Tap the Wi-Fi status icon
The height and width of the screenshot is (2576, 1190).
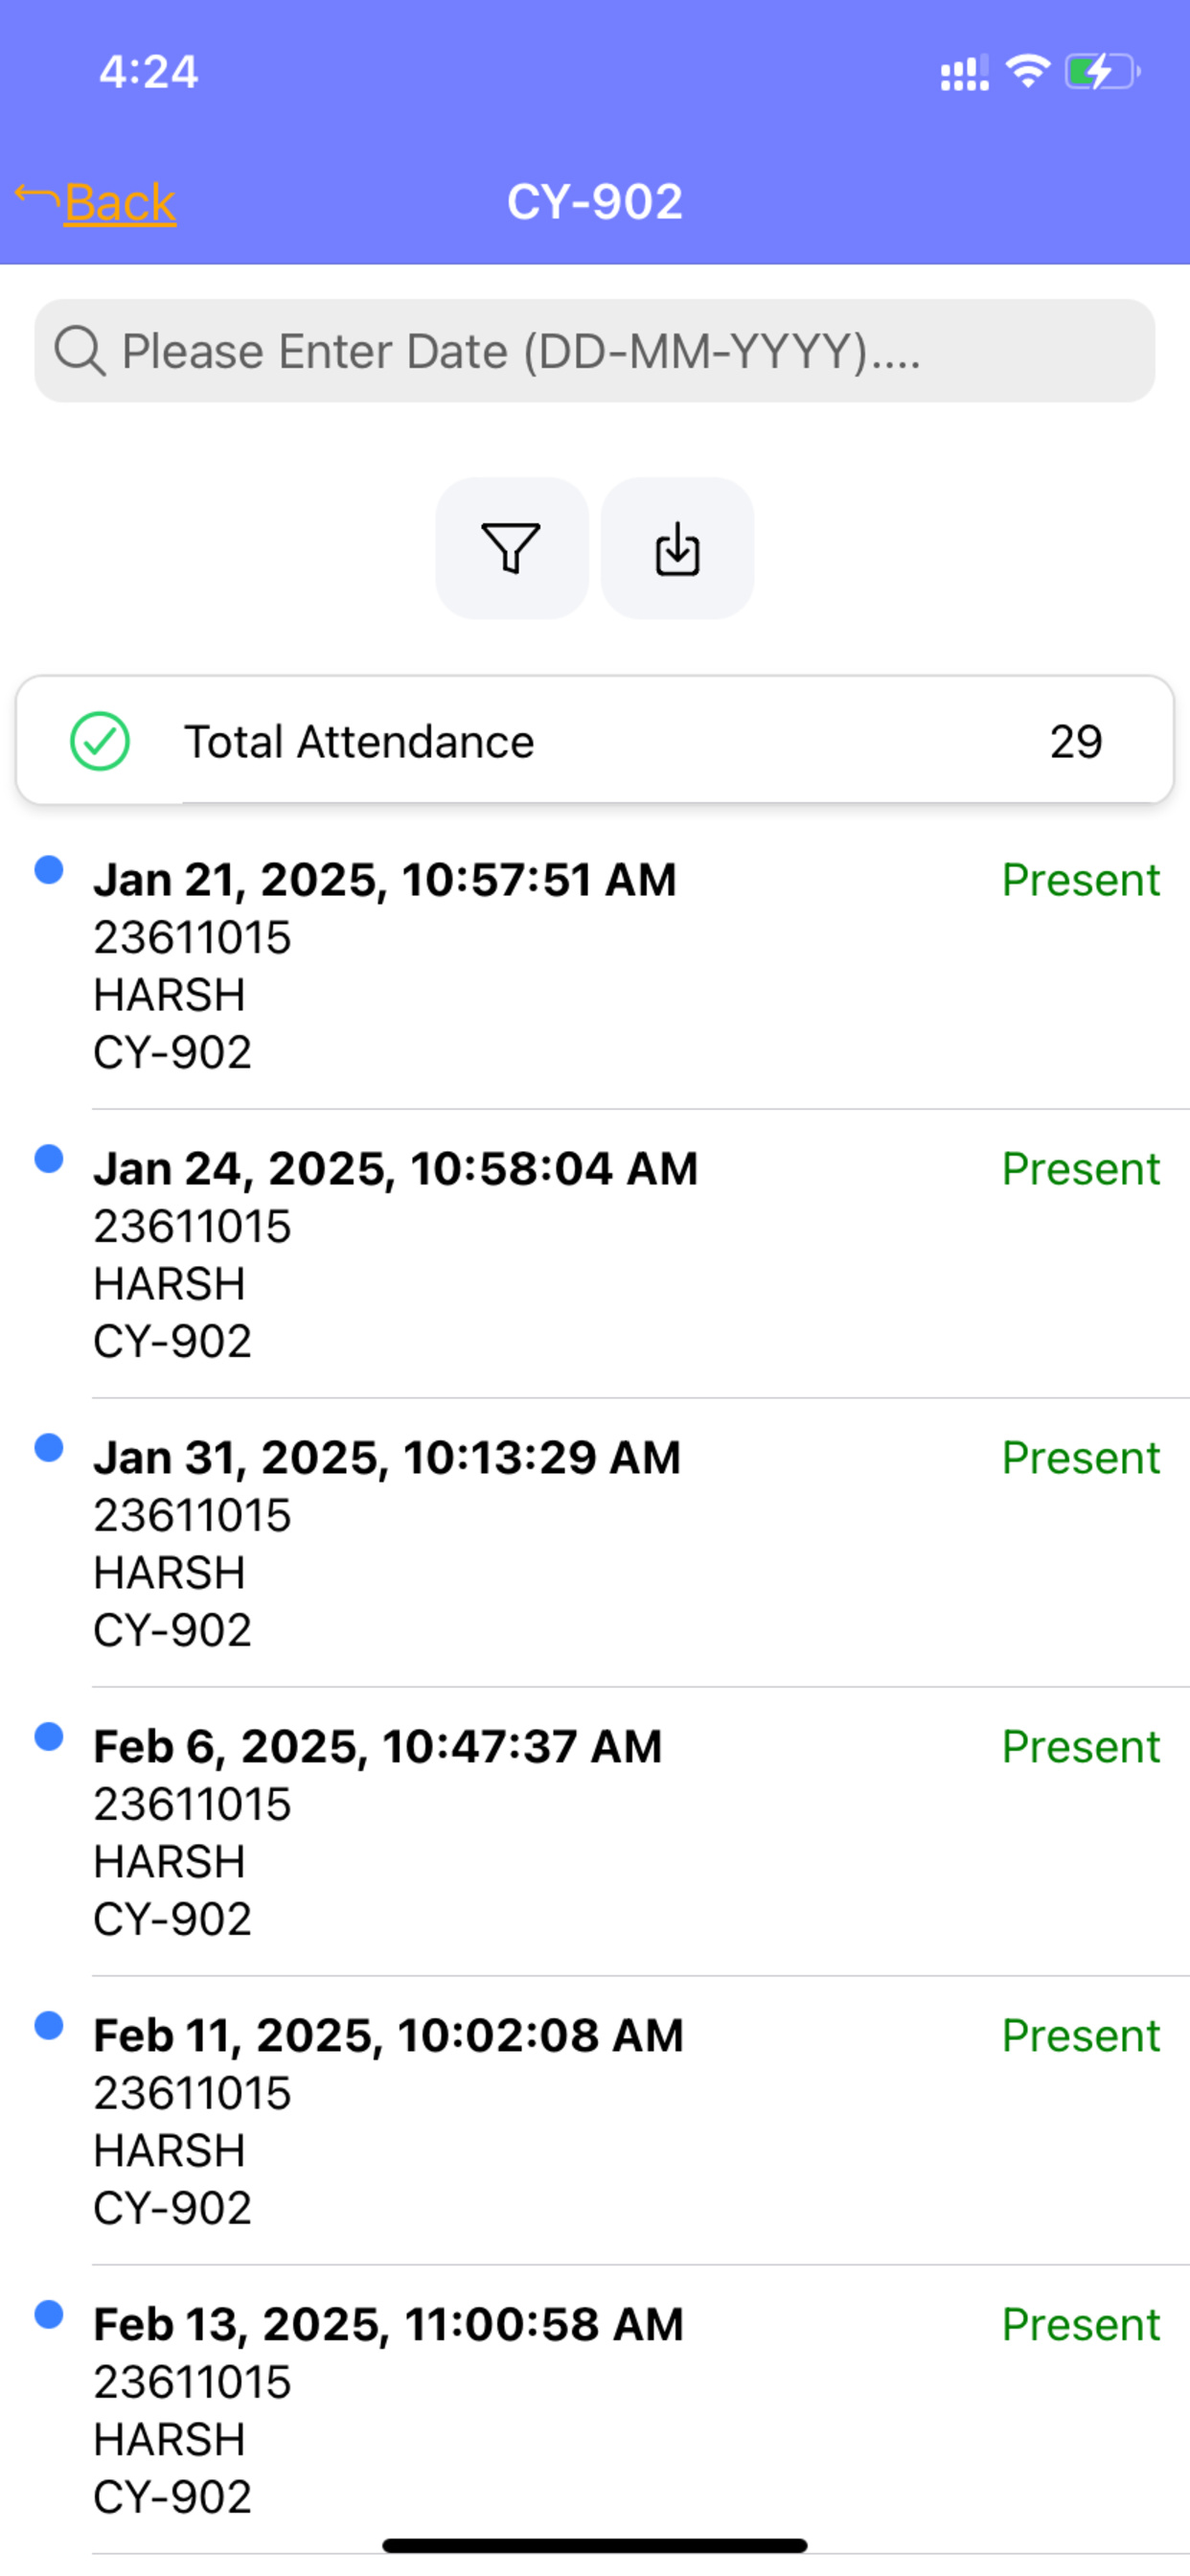coord(1028,71)
